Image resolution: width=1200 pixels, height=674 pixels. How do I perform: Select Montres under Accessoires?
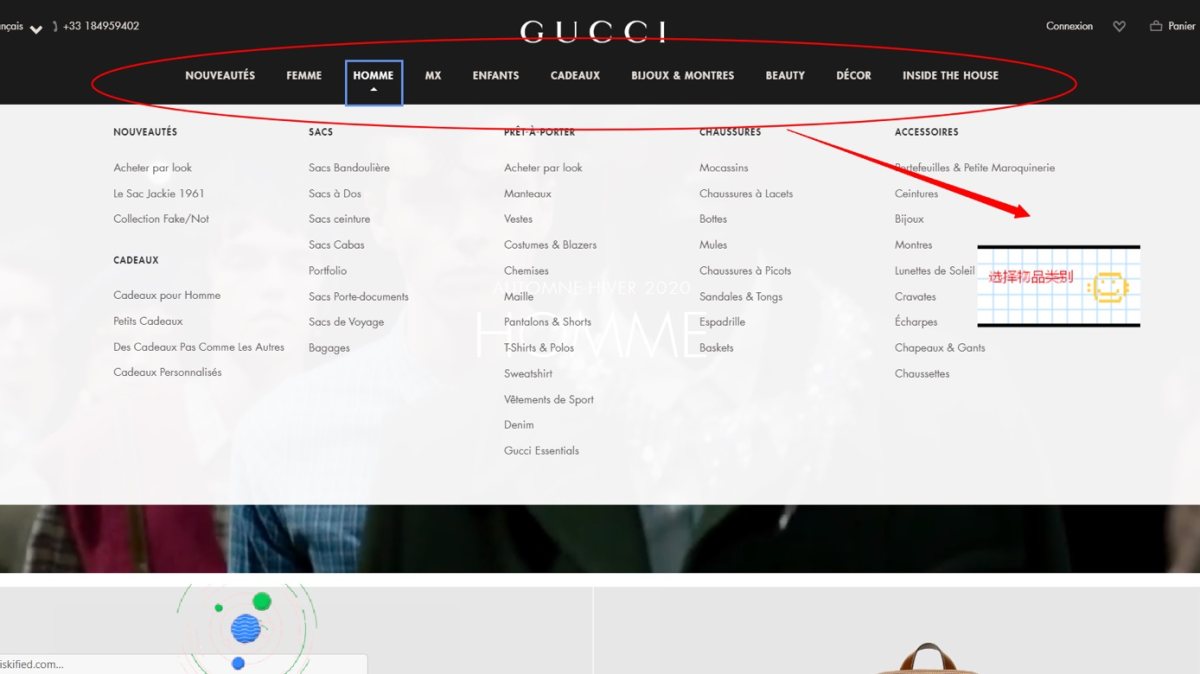(913, 245)
